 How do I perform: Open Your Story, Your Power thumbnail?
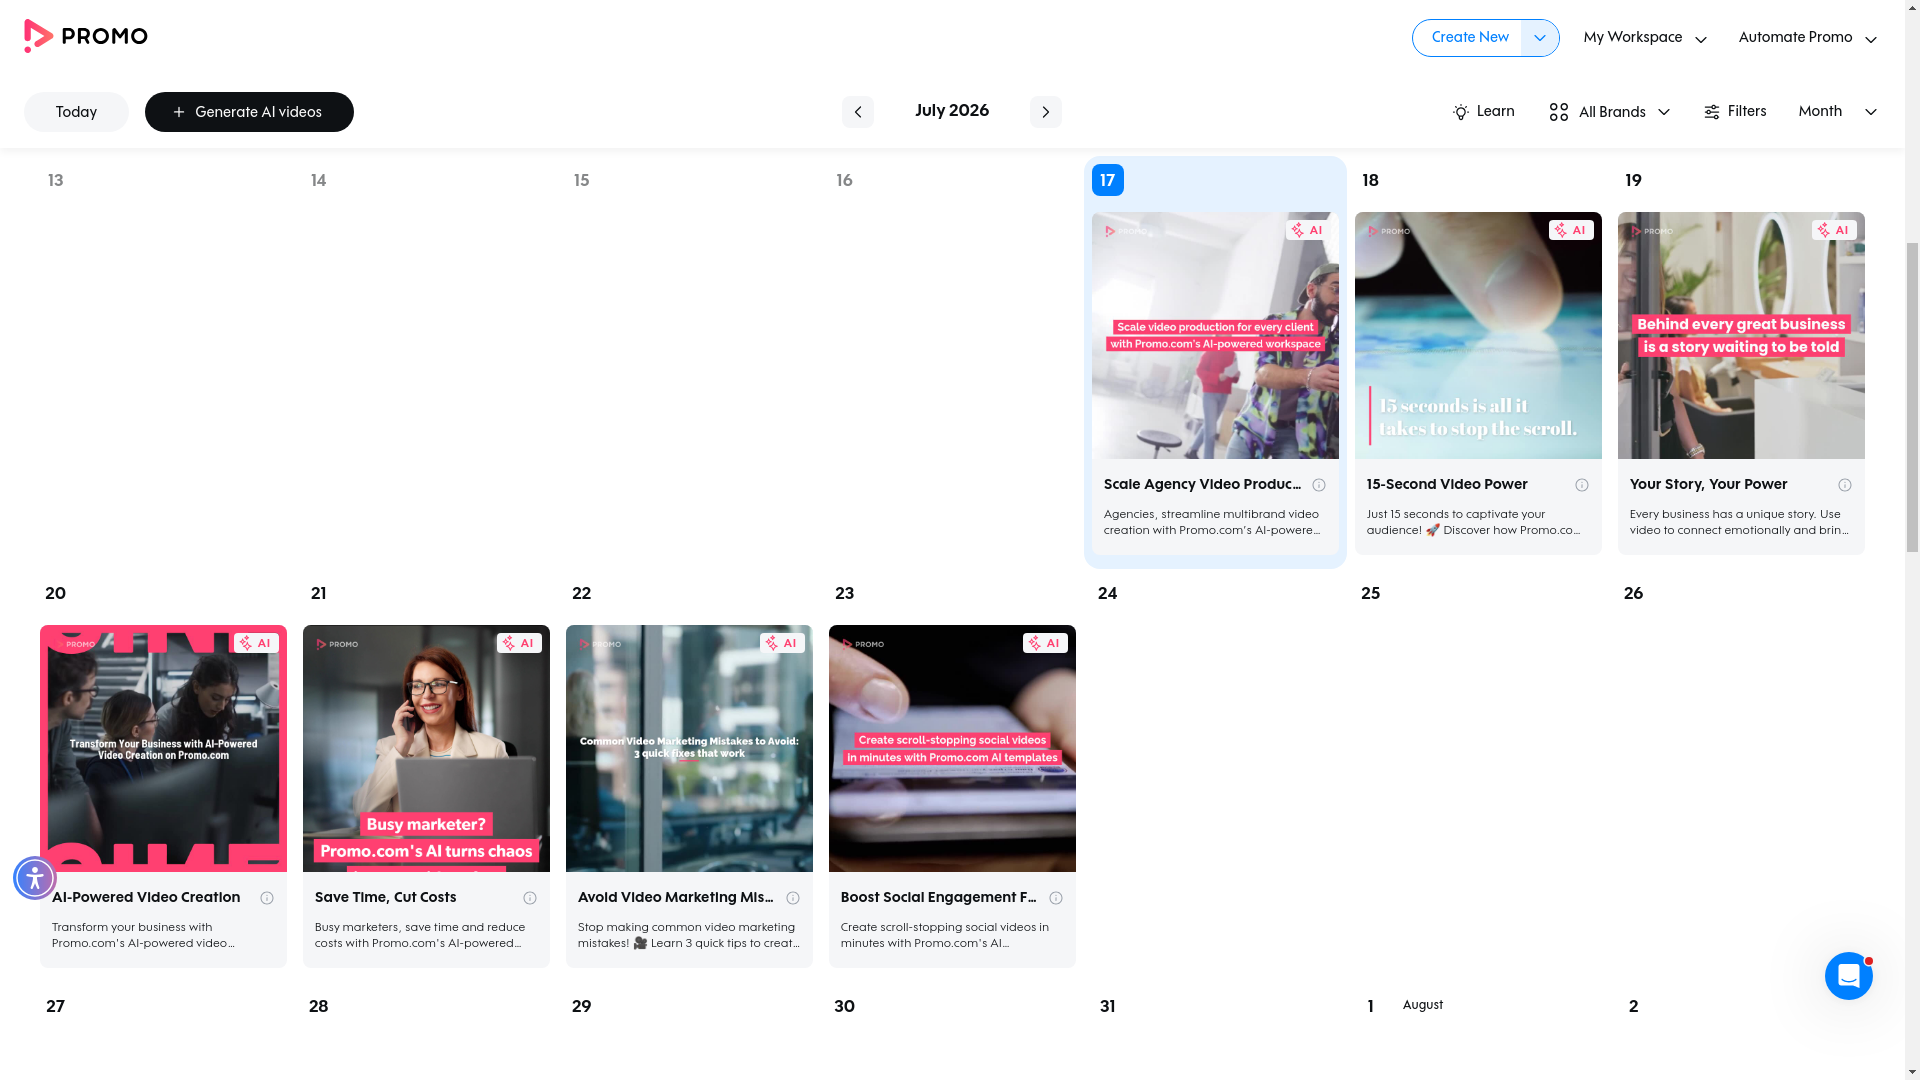coord(1741,335)
